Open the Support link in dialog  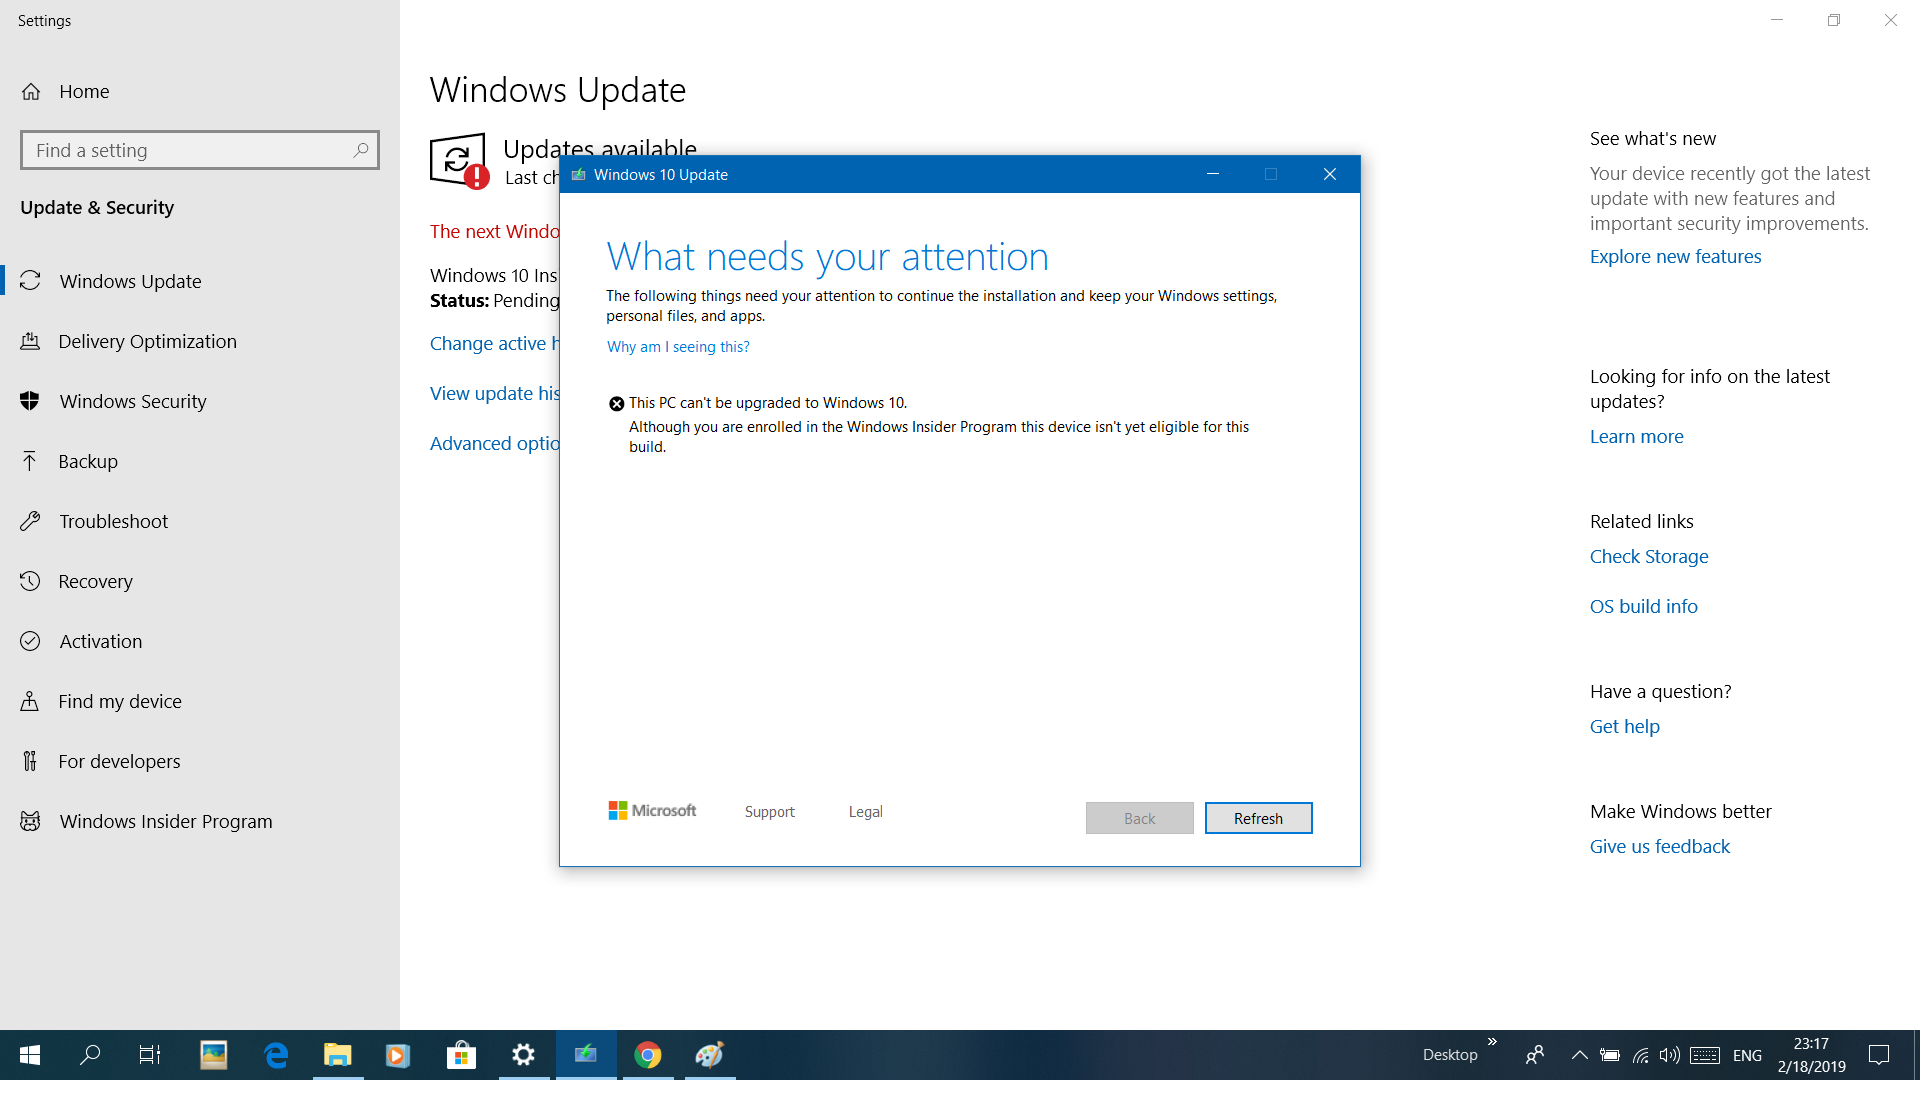click(x=770, y=812)
